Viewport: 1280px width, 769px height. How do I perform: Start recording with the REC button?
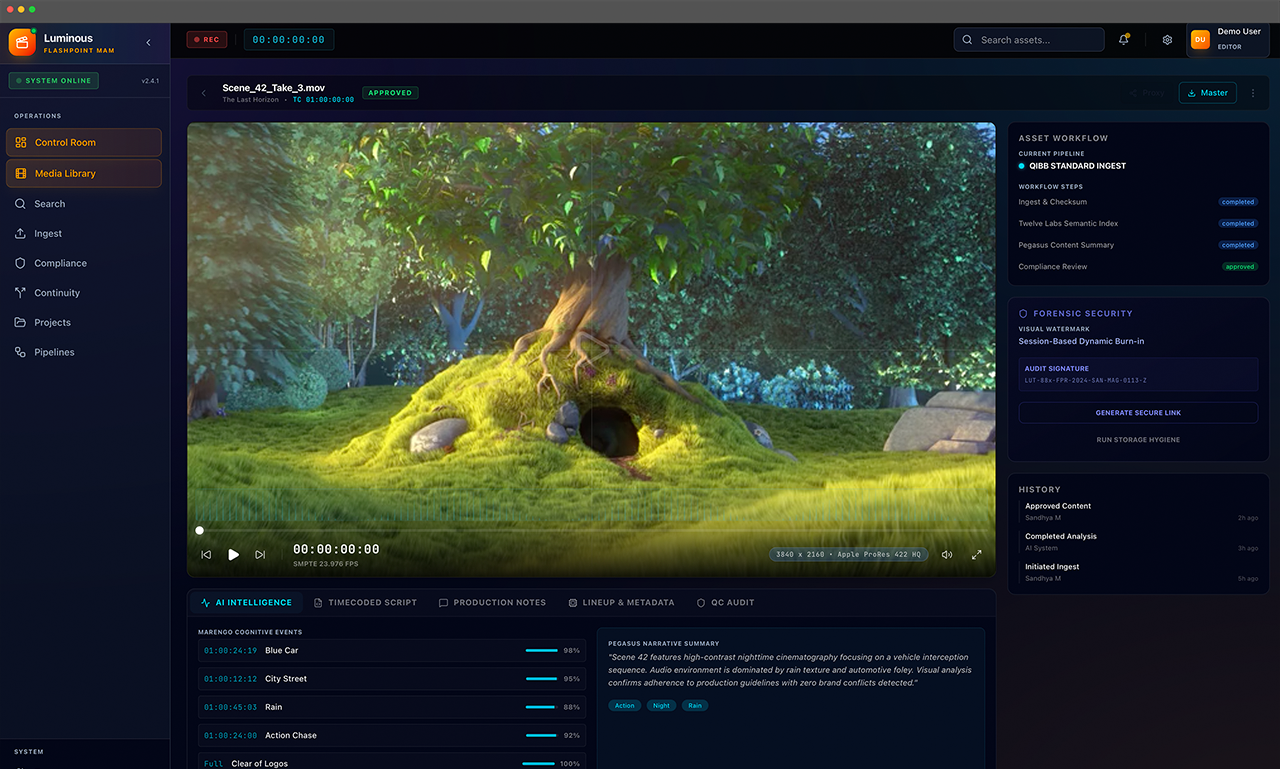(207, 40)
